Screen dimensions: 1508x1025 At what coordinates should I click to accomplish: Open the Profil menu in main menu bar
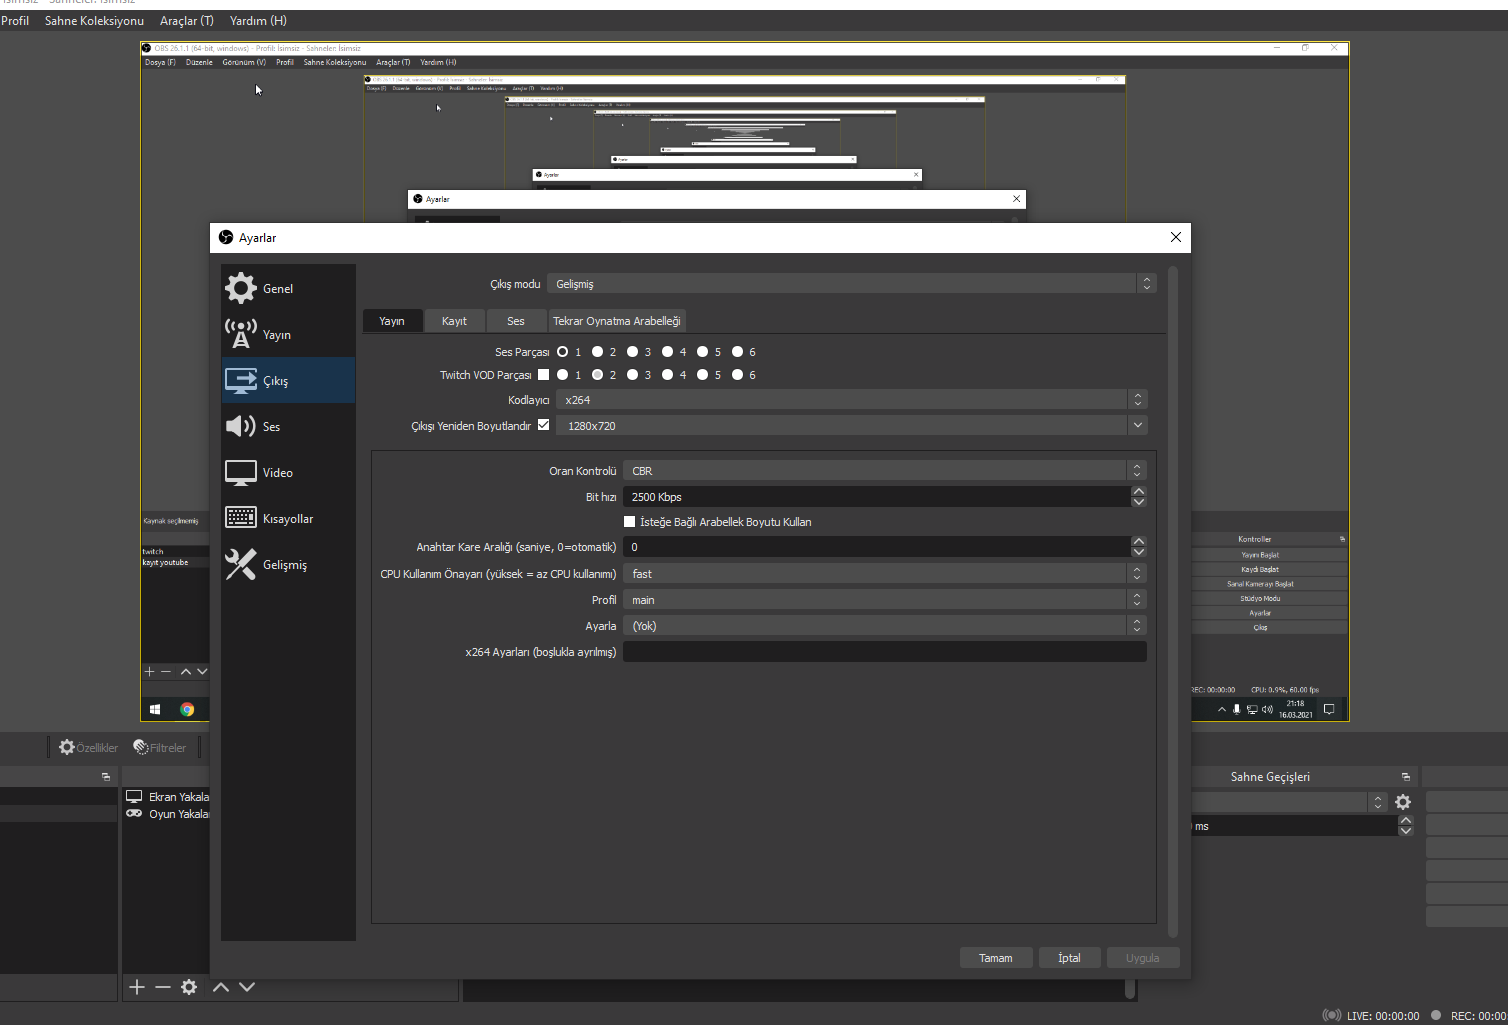tap(15, 20)
